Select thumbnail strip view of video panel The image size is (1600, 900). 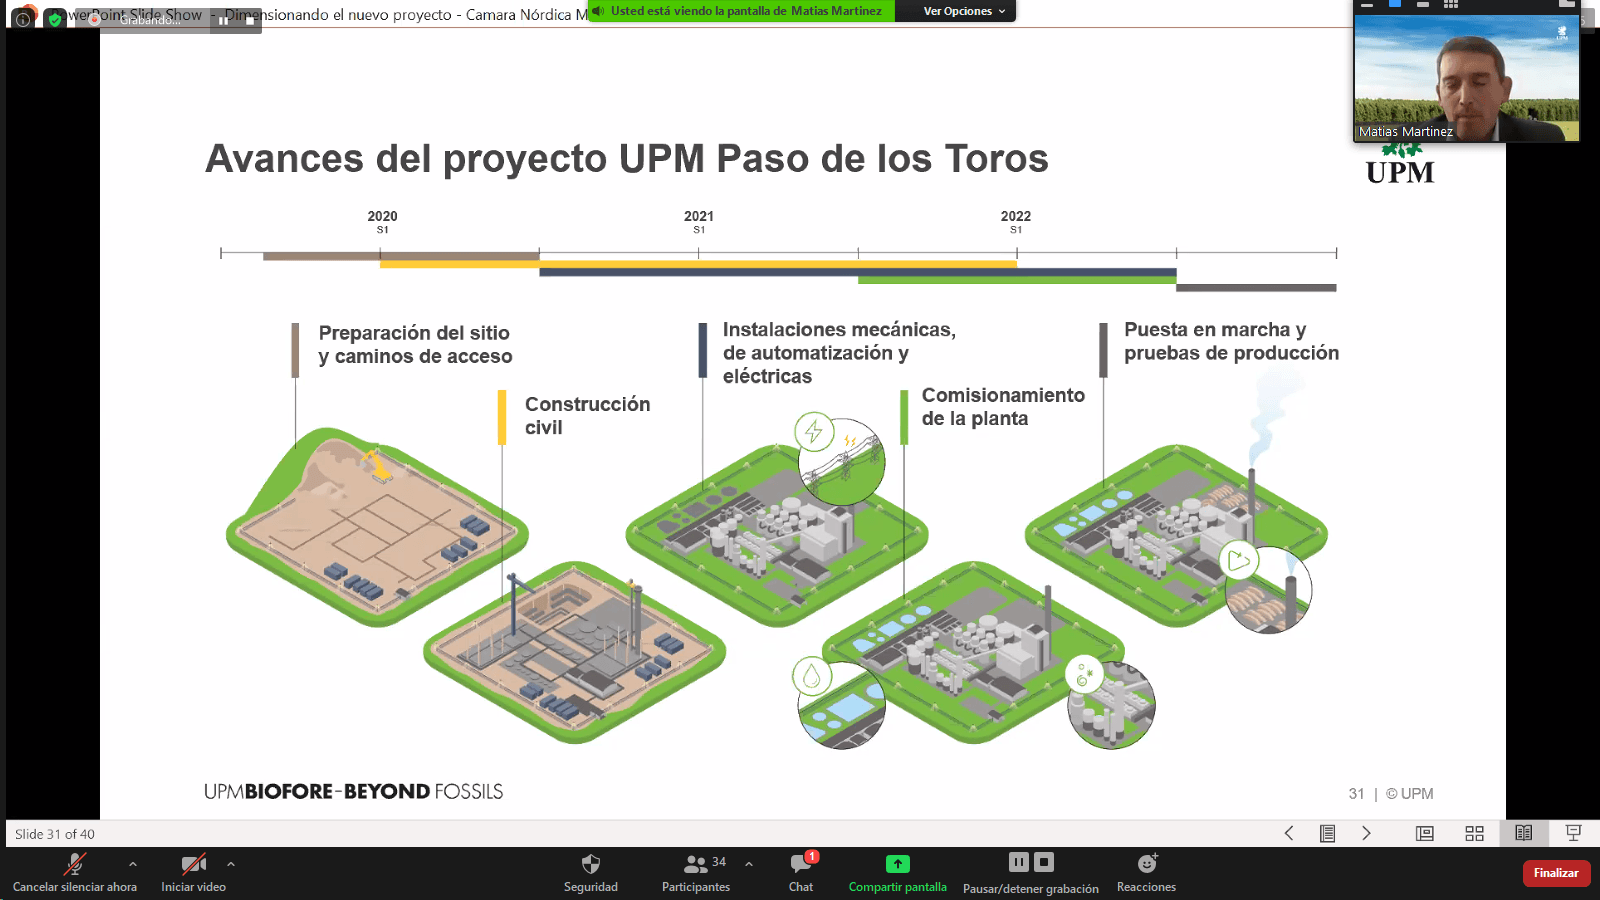pos(1423,5)
